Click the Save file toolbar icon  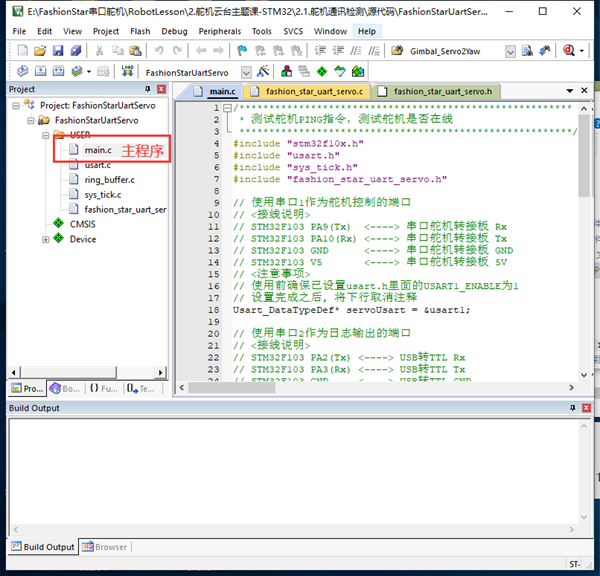(58, 51)
